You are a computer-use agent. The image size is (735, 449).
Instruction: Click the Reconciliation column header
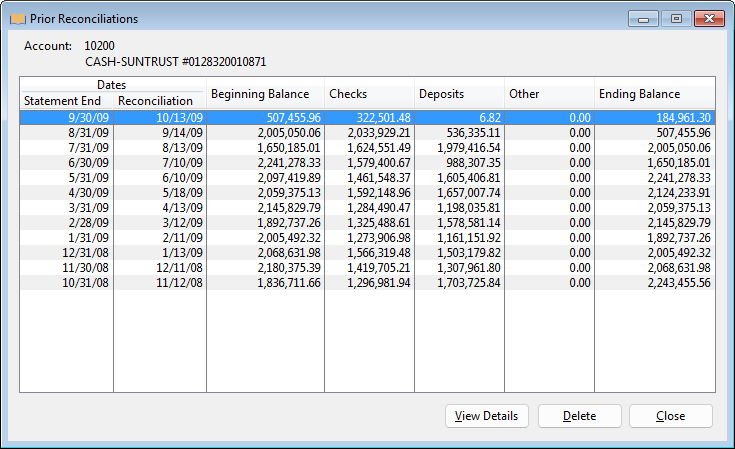[x=159, y=101]
